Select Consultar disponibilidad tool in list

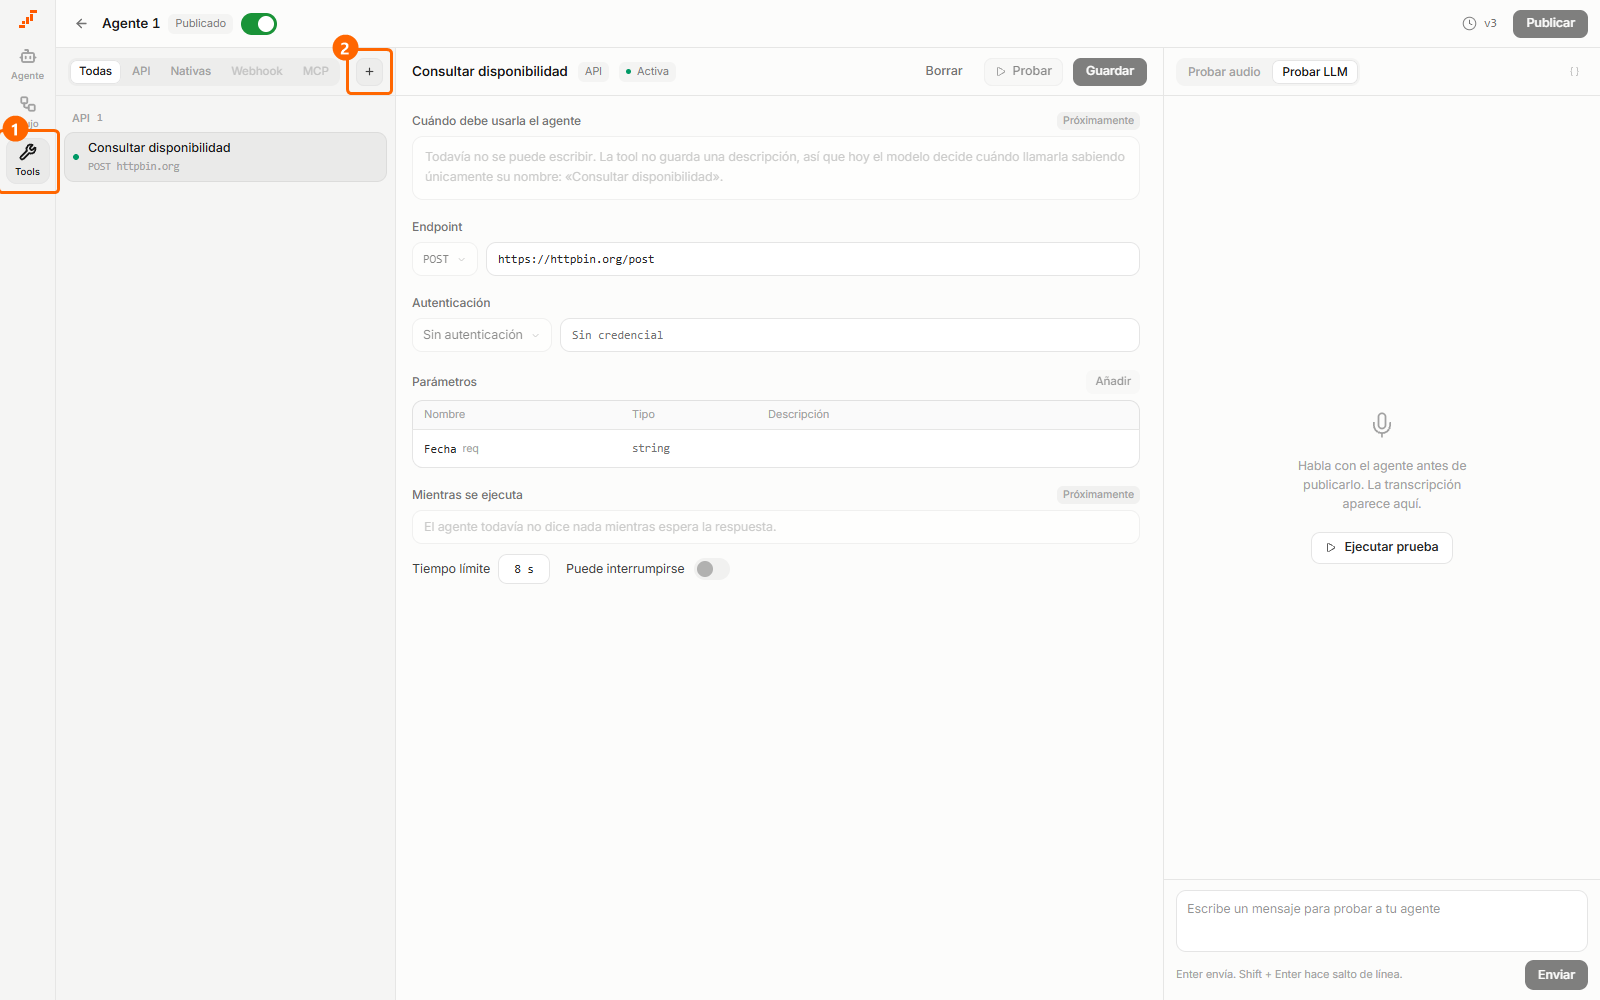coord(225,157)
